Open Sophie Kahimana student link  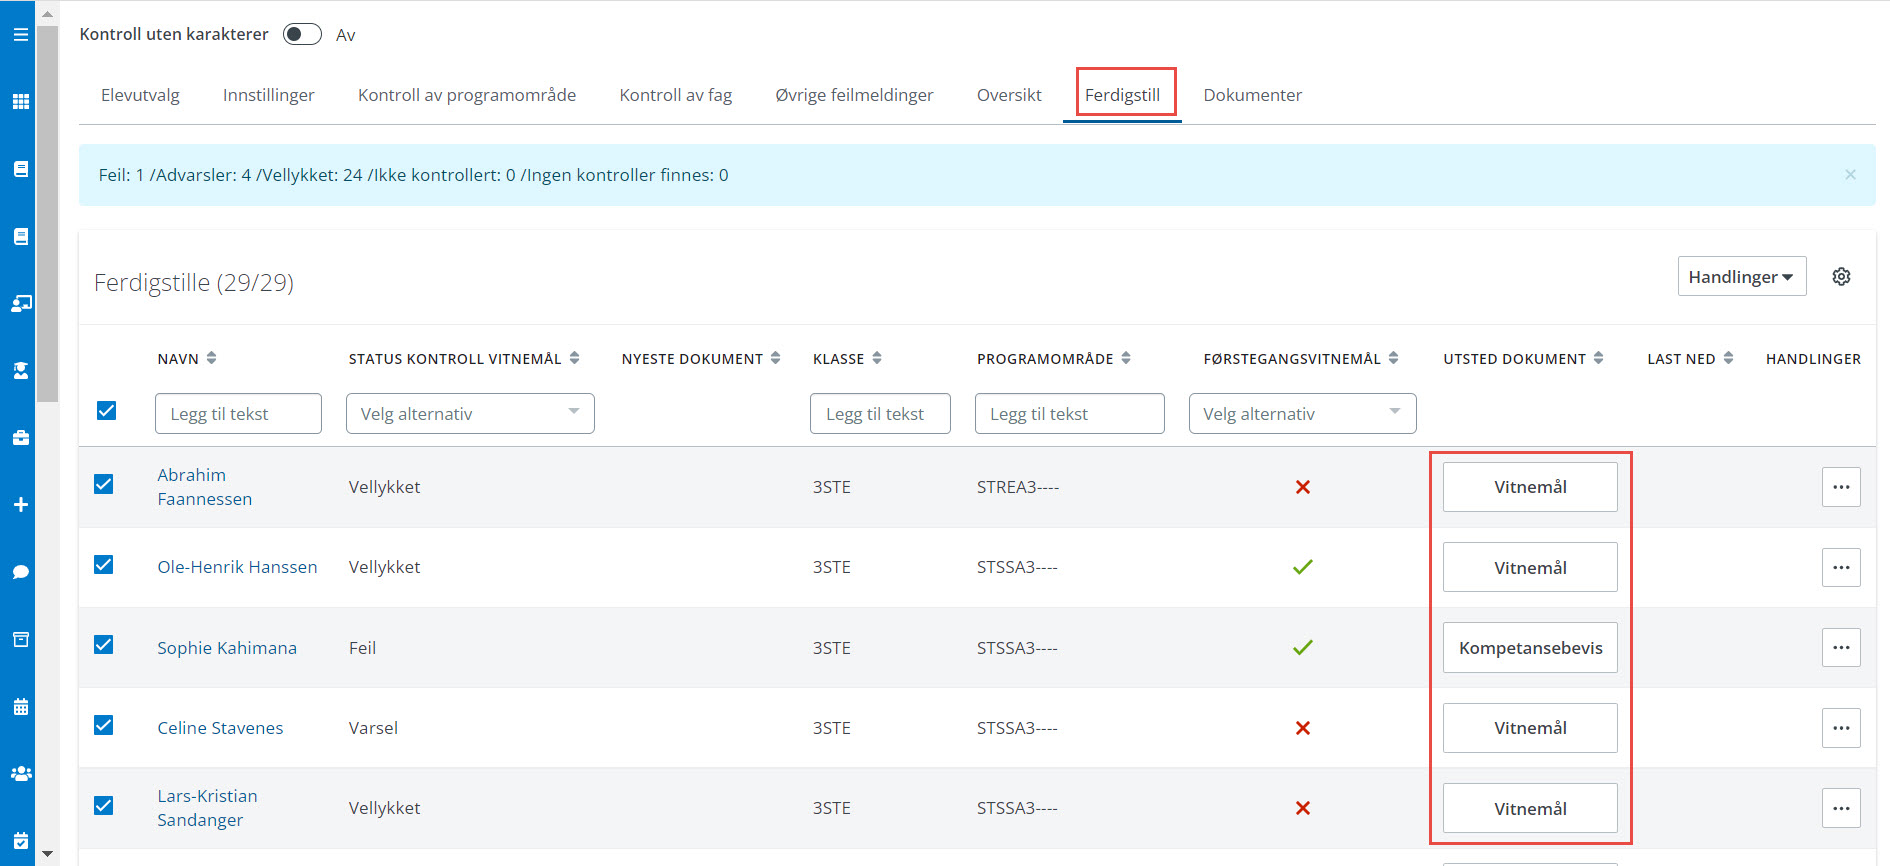227,648
